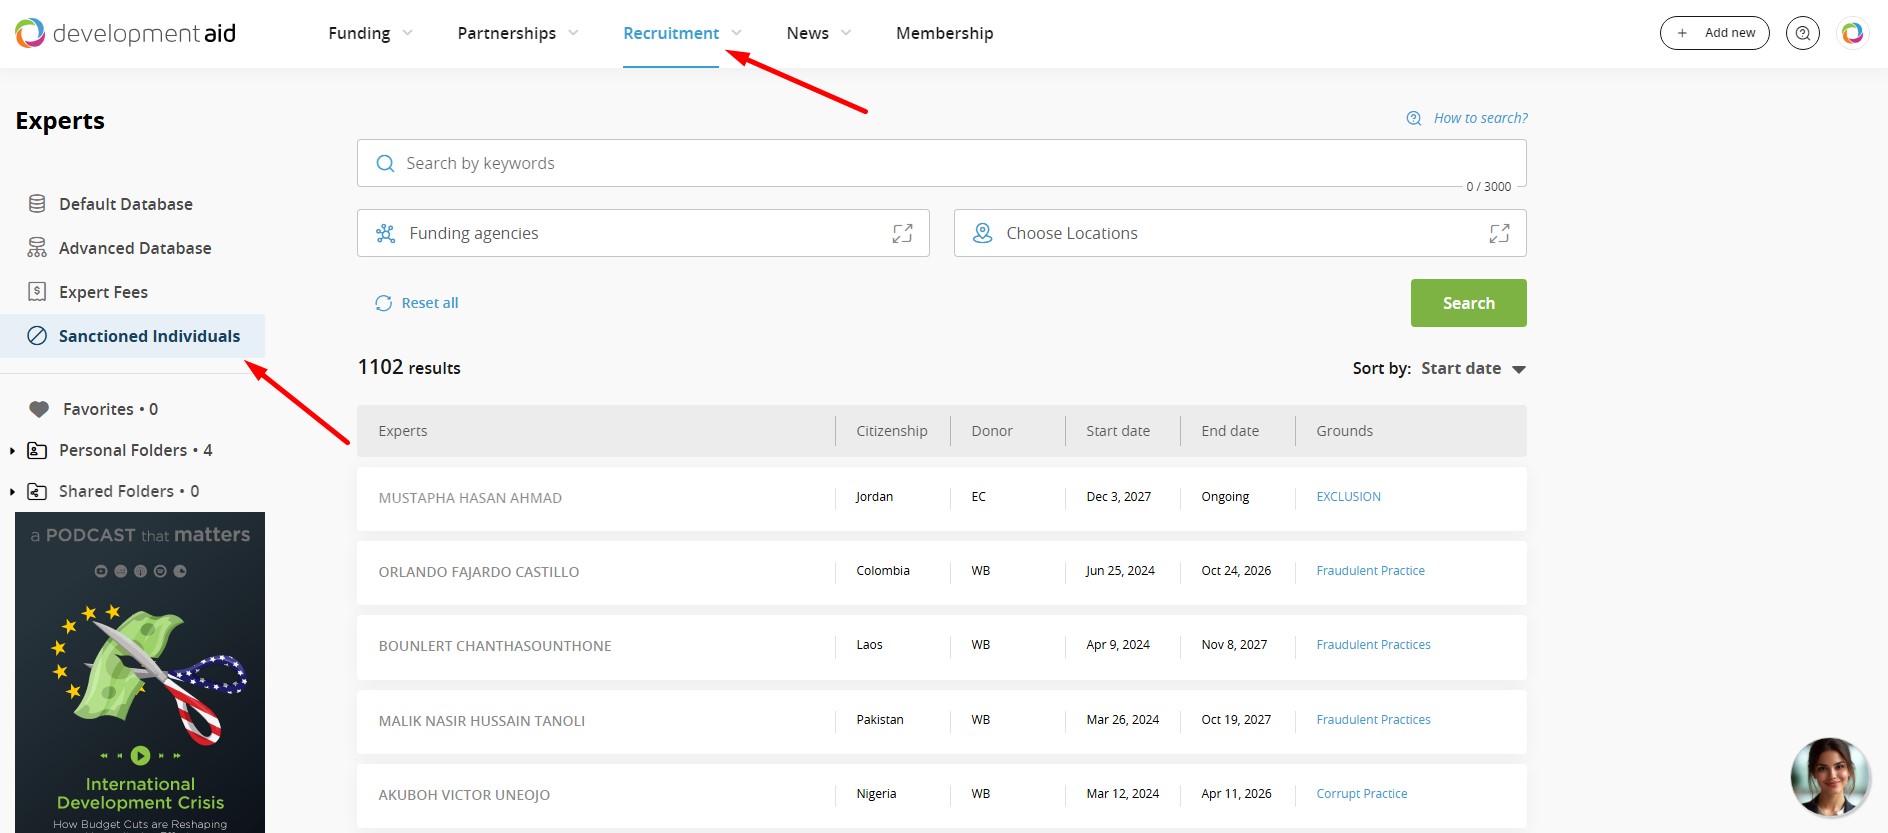The height and width of the screenshot is (833, 1888).
Task: Open the help circle icon in header
Action: click(x=1802, y=33)
